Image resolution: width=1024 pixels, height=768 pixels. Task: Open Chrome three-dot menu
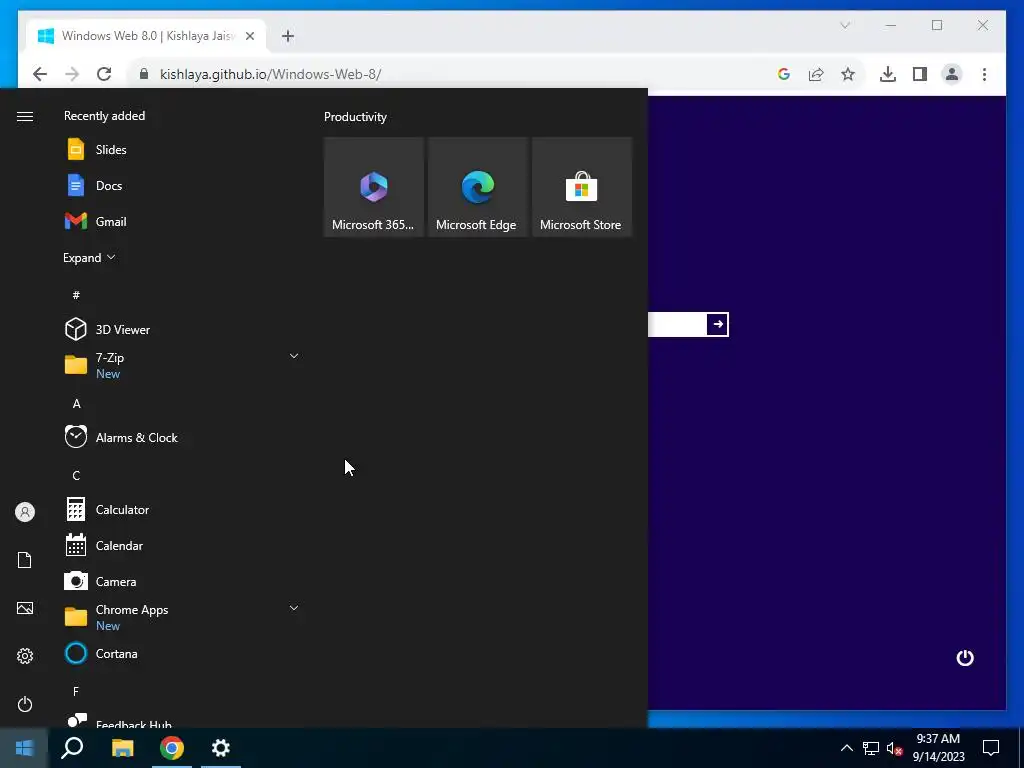pos(984,74)
